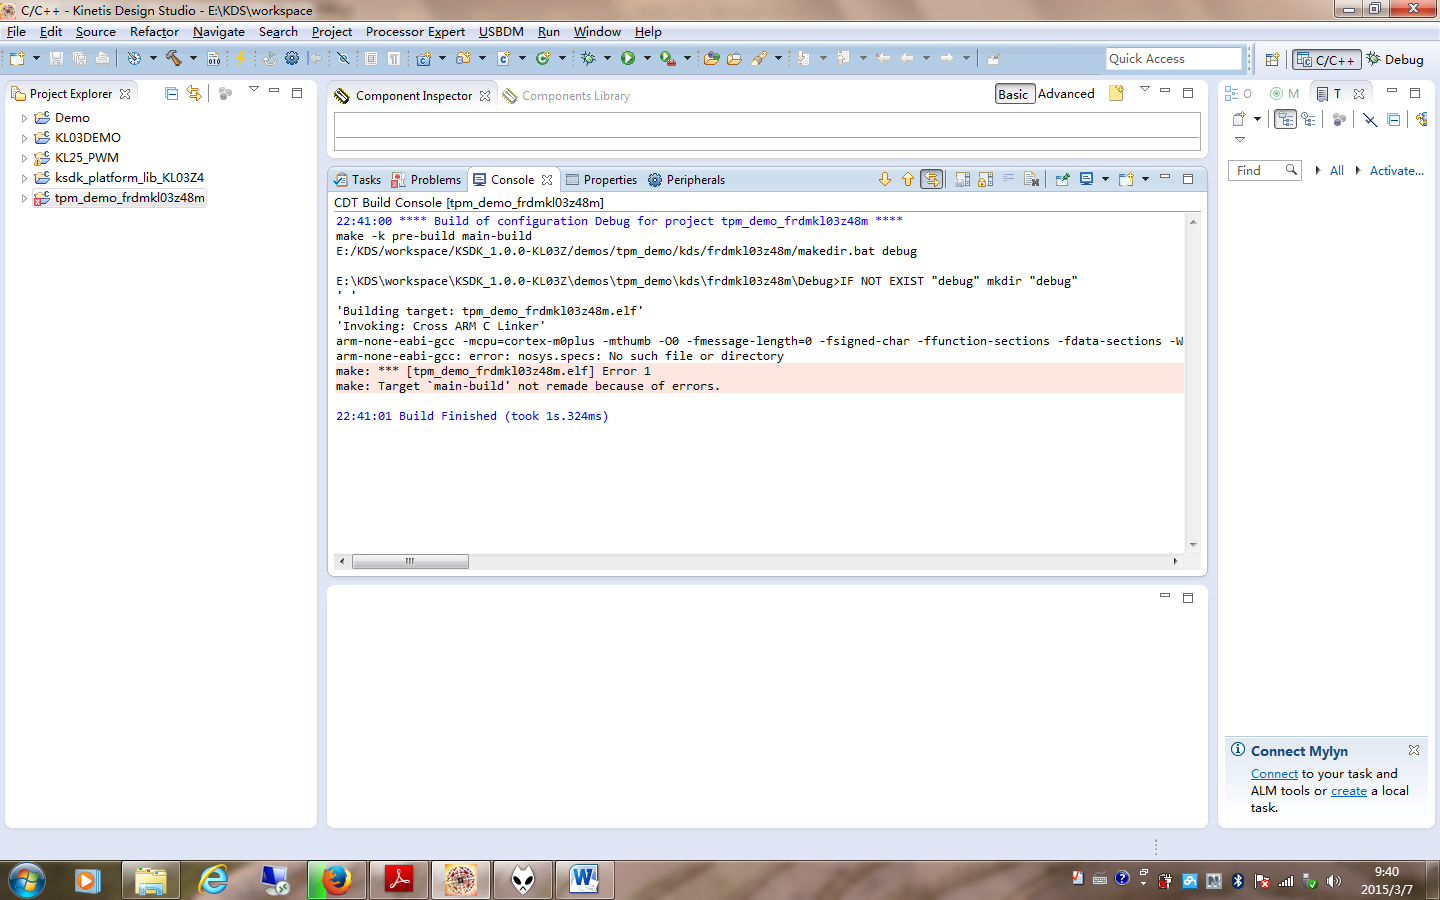Screen dimensions: 1440x900
Task: Click the blue gear toolbar icon
Action: 292,59
